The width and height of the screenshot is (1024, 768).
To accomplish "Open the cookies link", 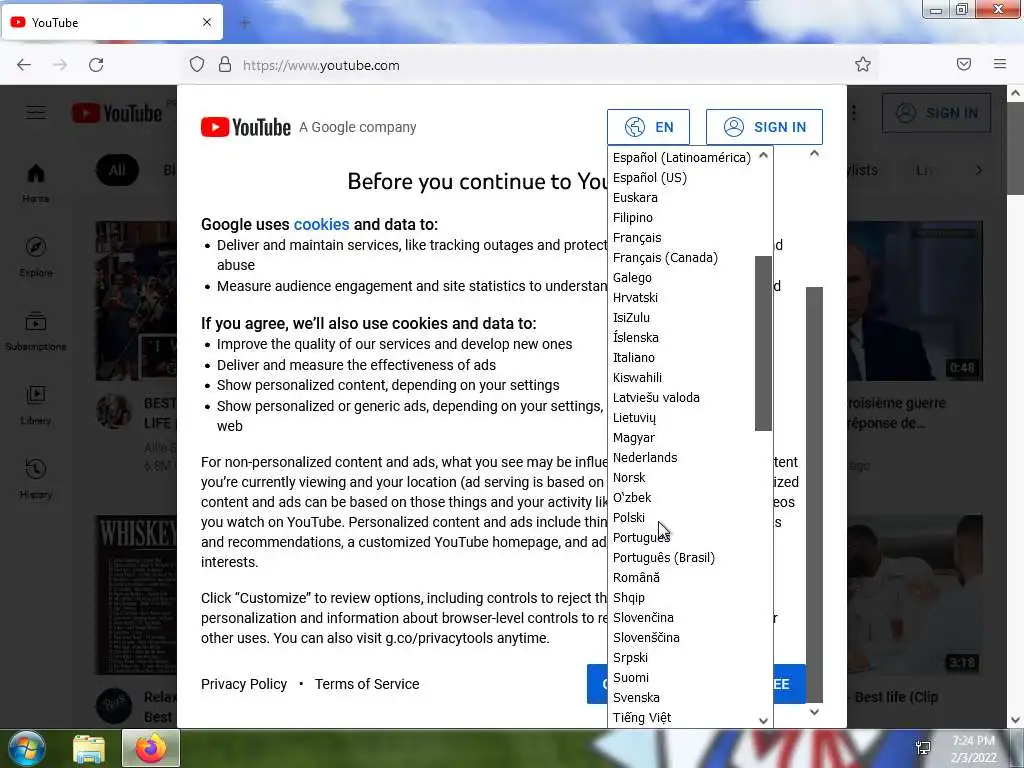I will pyautogui.click(x=321, y=224).
